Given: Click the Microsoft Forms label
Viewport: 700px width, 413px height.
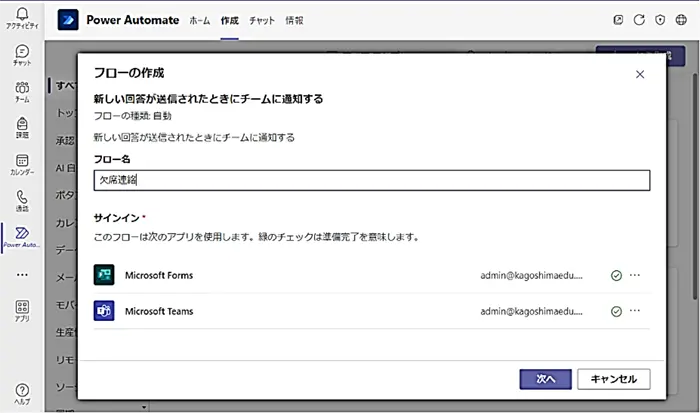Looking at the screenshot, I should pos(159,275).
